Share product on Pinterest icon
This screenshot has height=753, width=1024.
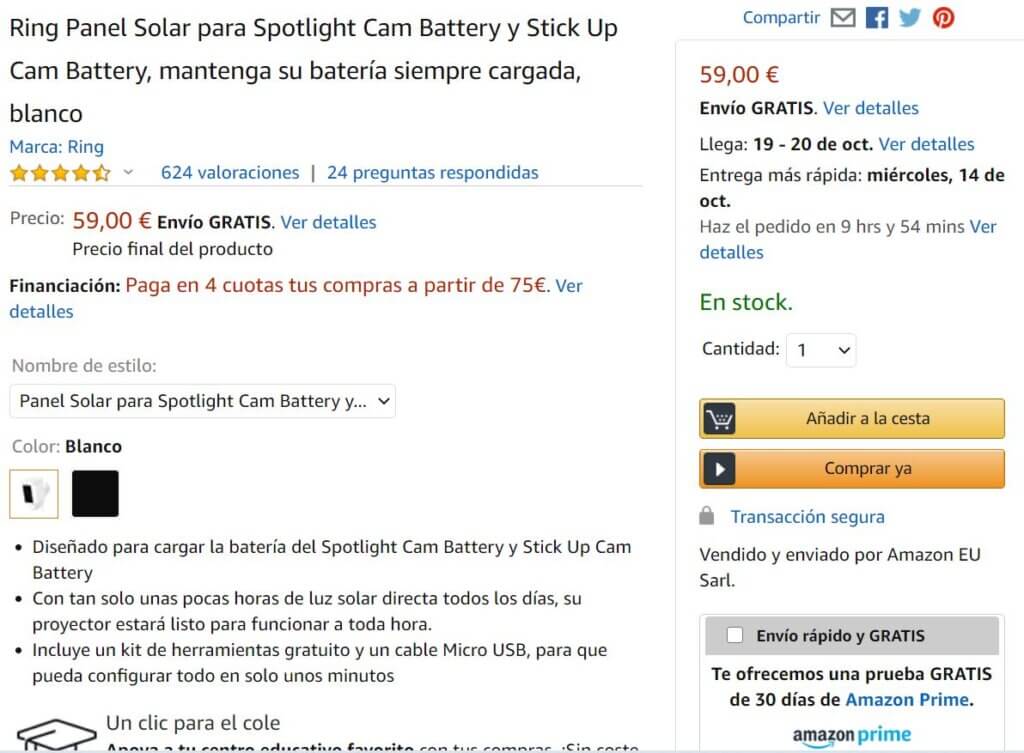[x=943, y=18]
